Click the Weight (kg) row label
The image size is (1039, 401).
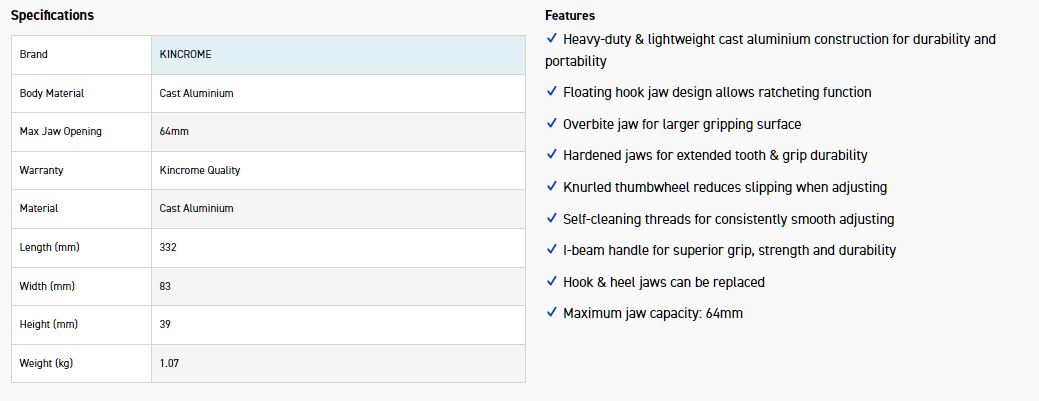coord(46,363)
